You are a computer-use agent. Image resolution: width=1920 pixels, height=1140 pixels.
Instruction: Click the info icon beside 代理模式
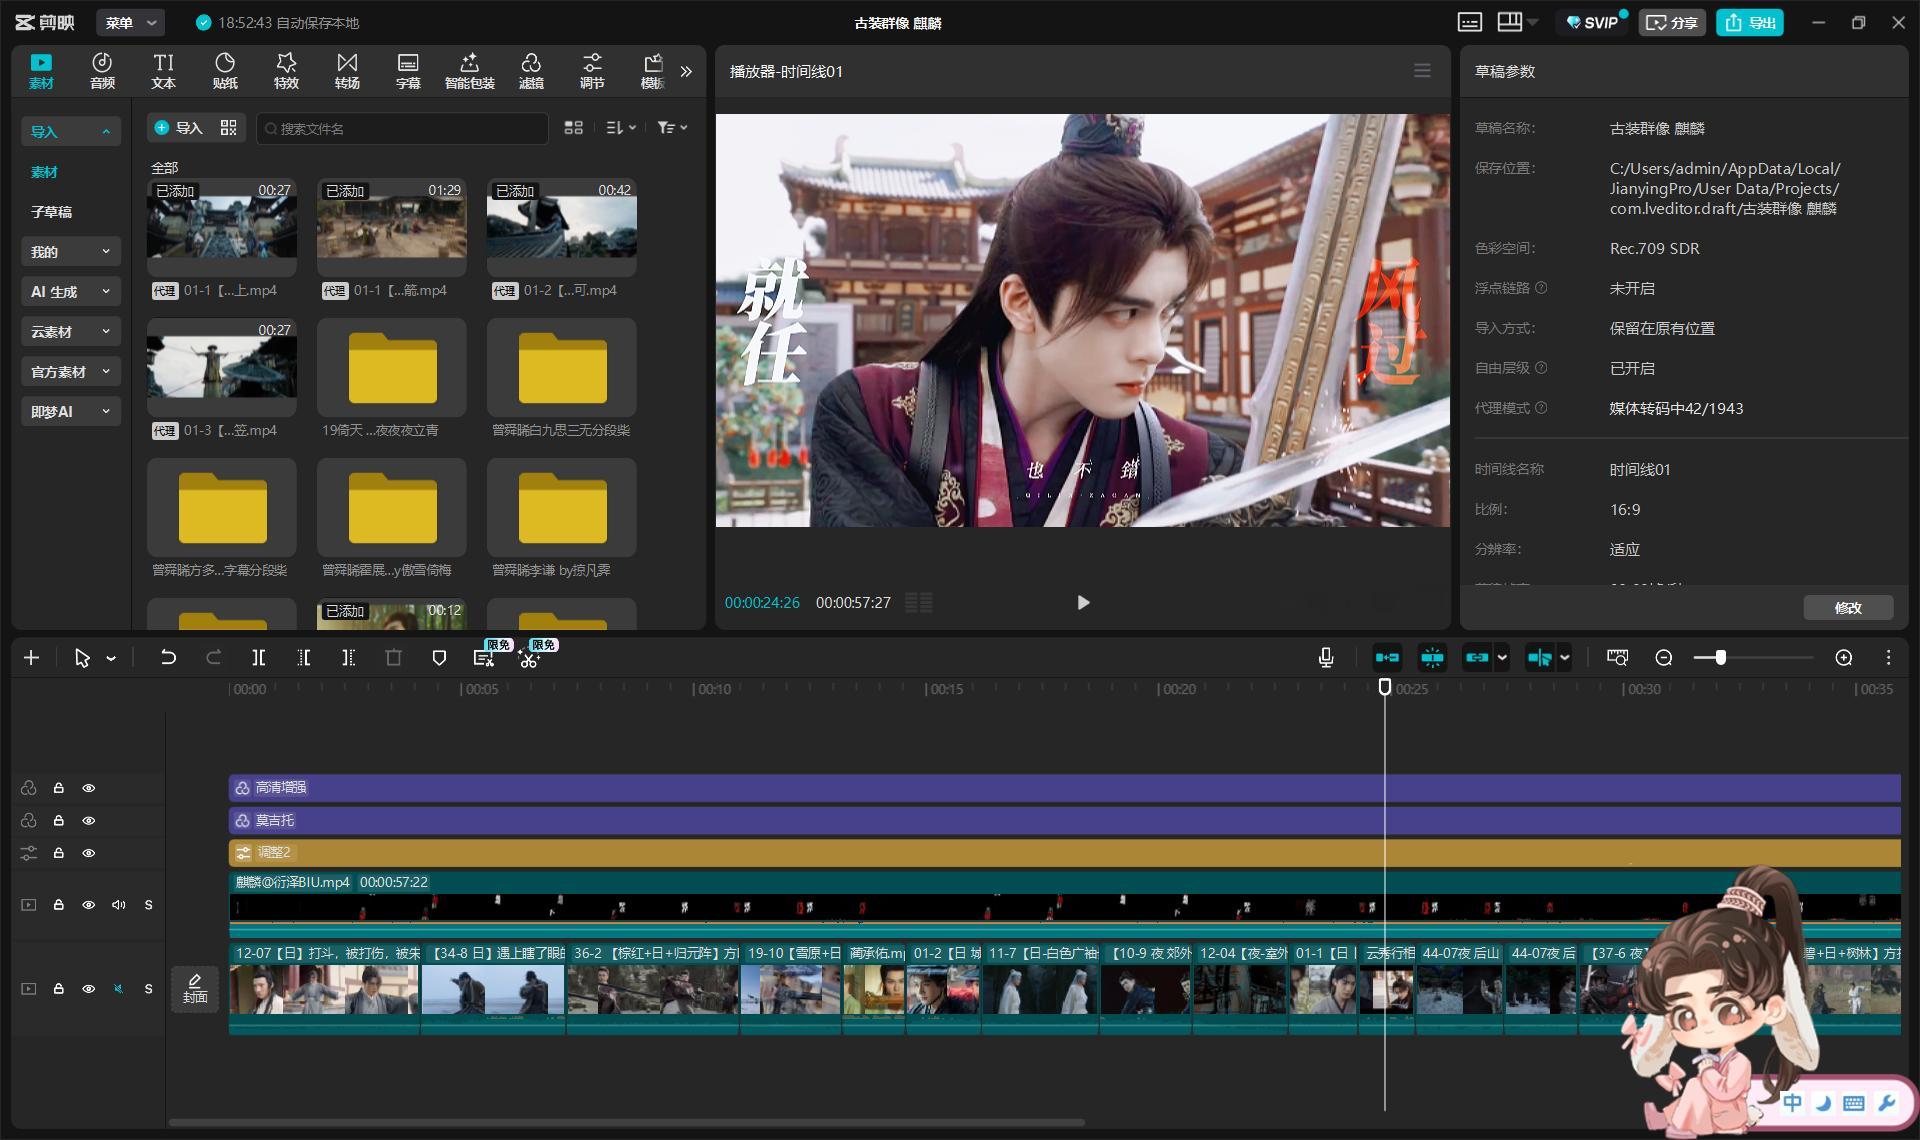point(1541,408)
